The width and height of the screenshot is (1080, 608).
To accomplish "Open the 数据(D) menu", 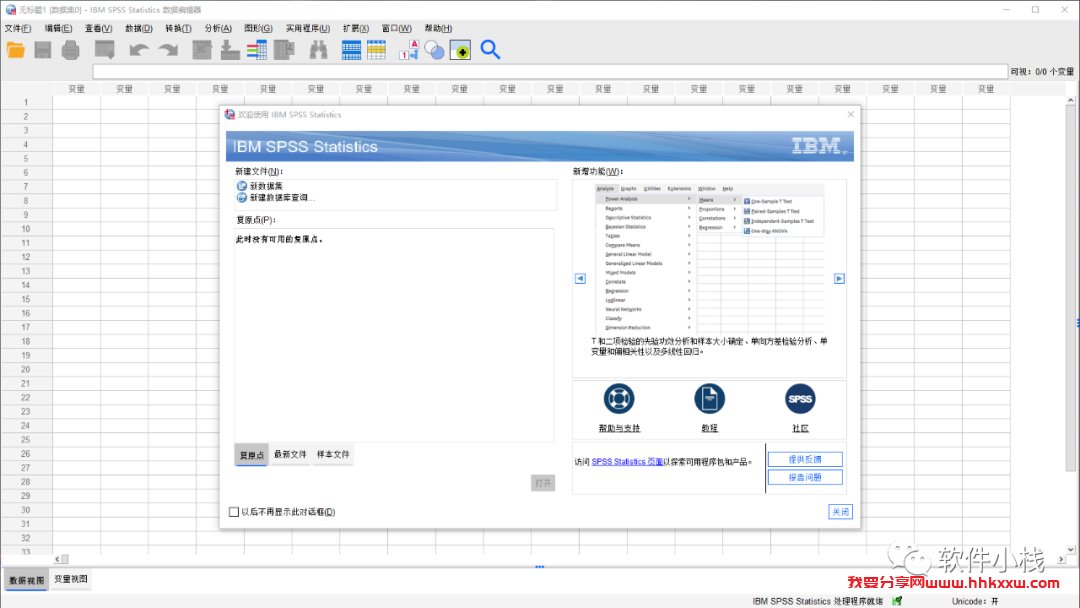I will tap(138, 28).
